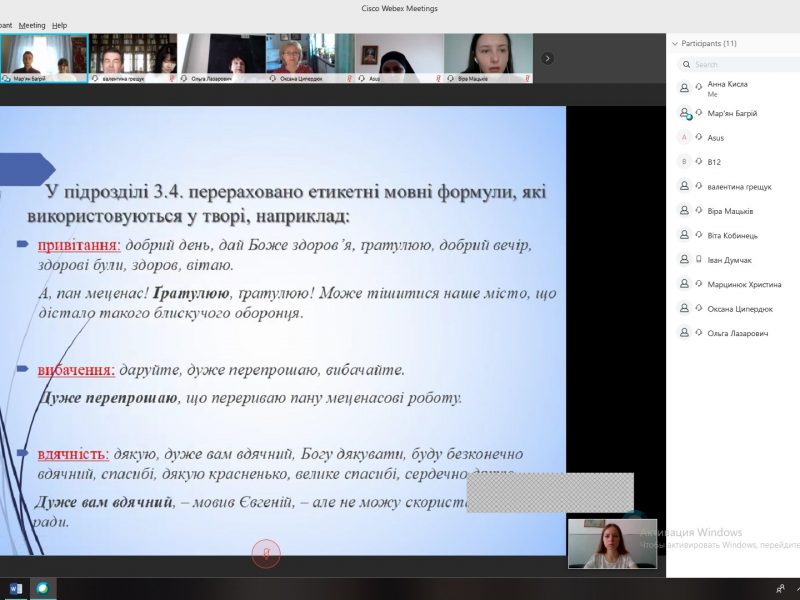
Task: Click Ольга Лазарович in participant list
Action: (x=737, y=333)
